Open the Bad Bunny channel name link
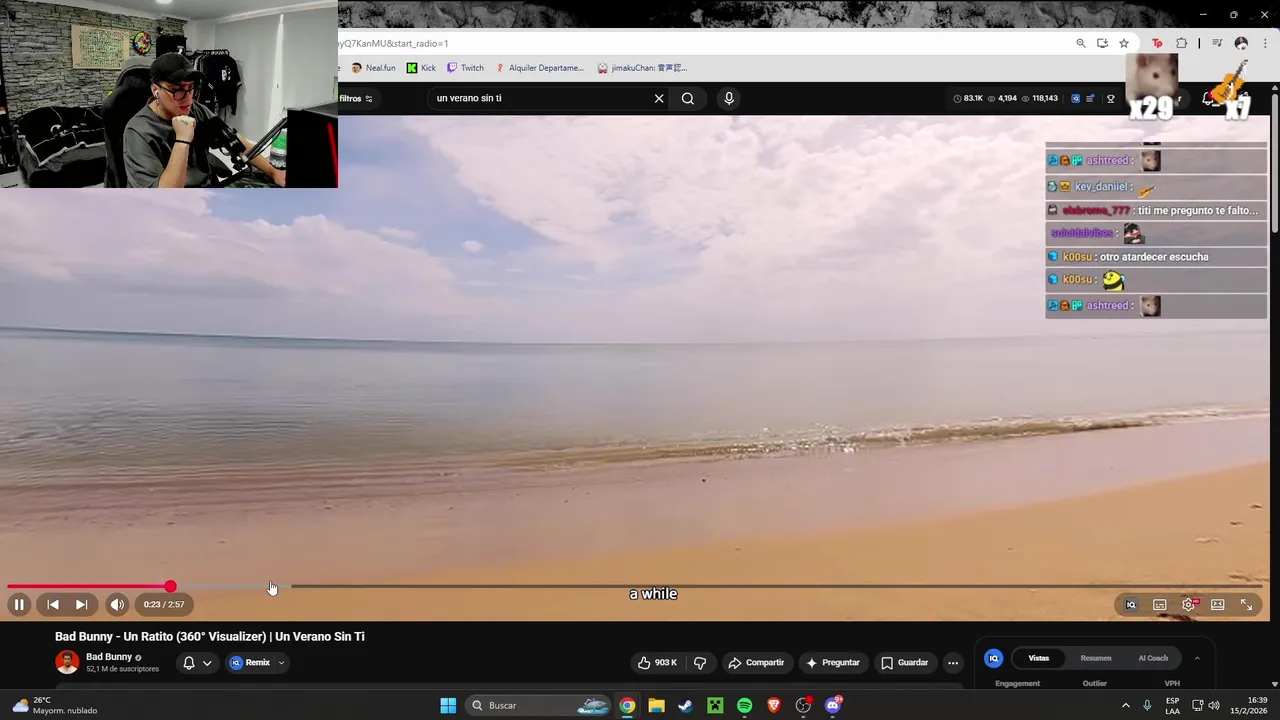The width and height of the screenshot is (1280, 720). 109,657
